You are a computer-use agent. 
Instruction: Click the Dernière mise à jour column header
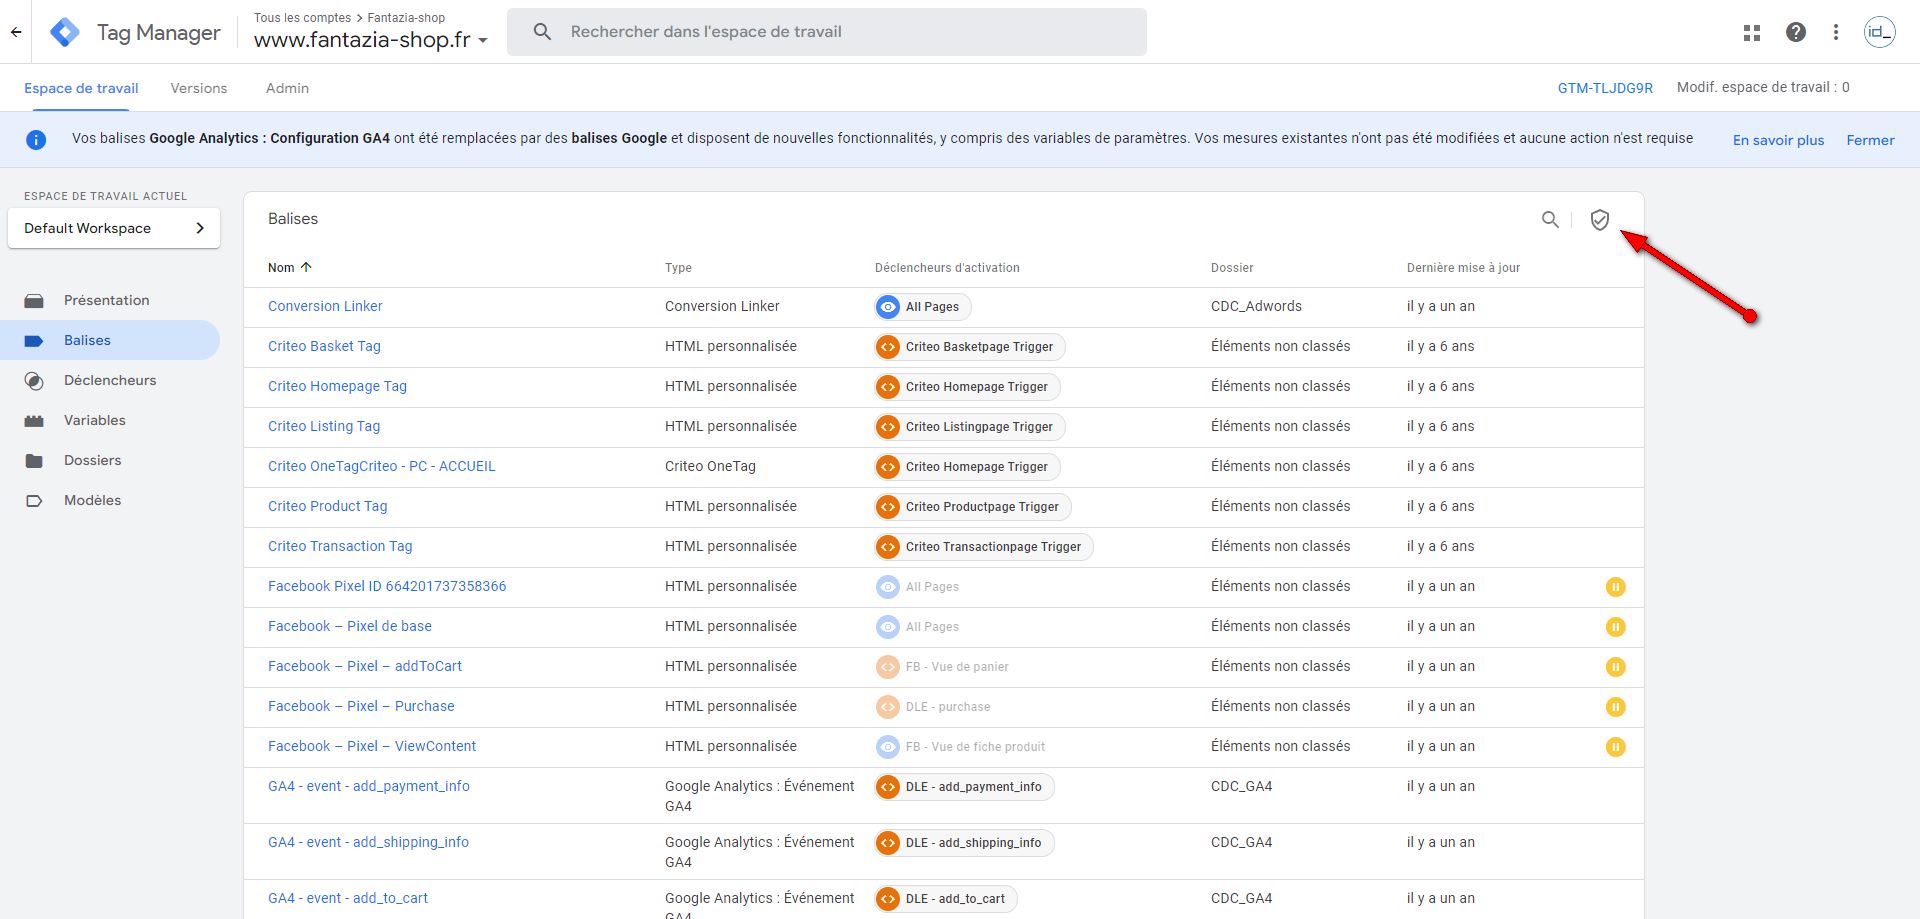(x=1463, y=268)
